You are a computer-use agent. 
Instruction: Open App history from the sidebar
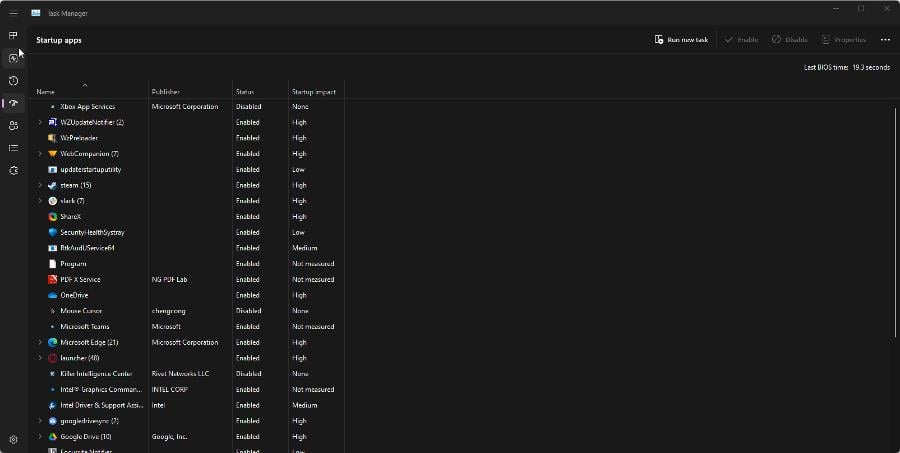pos(13,80)
